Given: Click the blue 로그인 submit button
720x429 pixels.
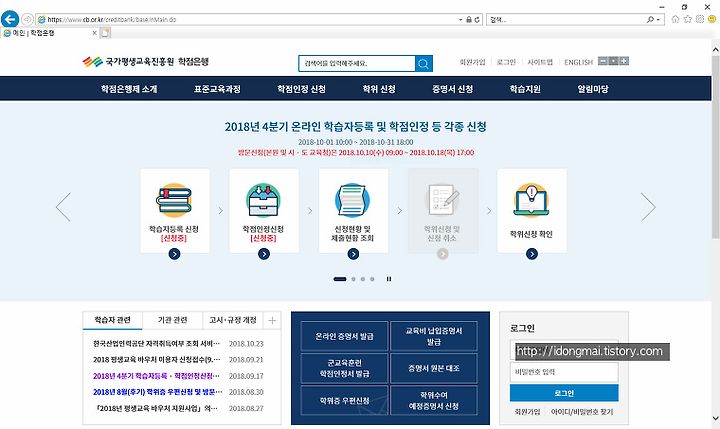Looking at the screenshot, I should (564, 393).
